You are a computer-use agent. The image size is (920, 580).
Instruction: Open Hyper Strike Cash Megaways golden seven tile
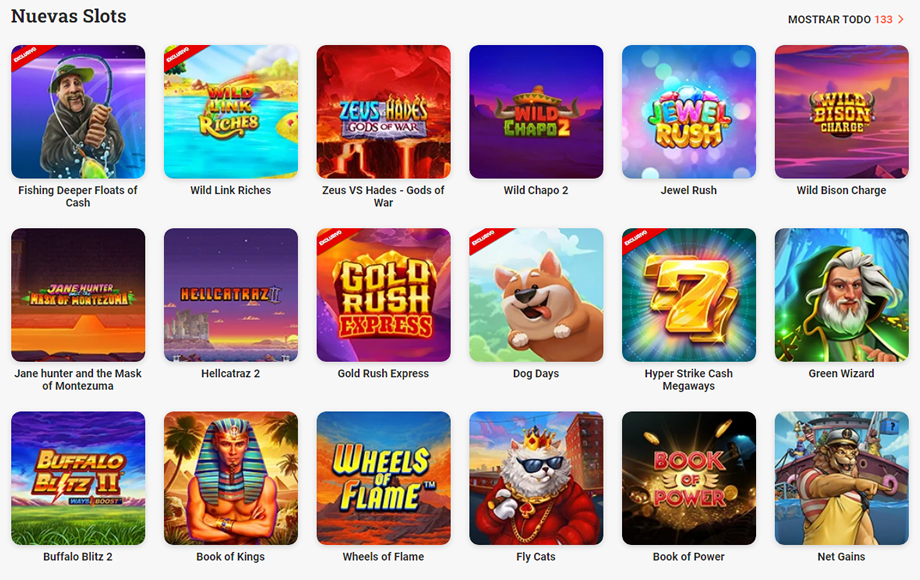tap(689, 295)
